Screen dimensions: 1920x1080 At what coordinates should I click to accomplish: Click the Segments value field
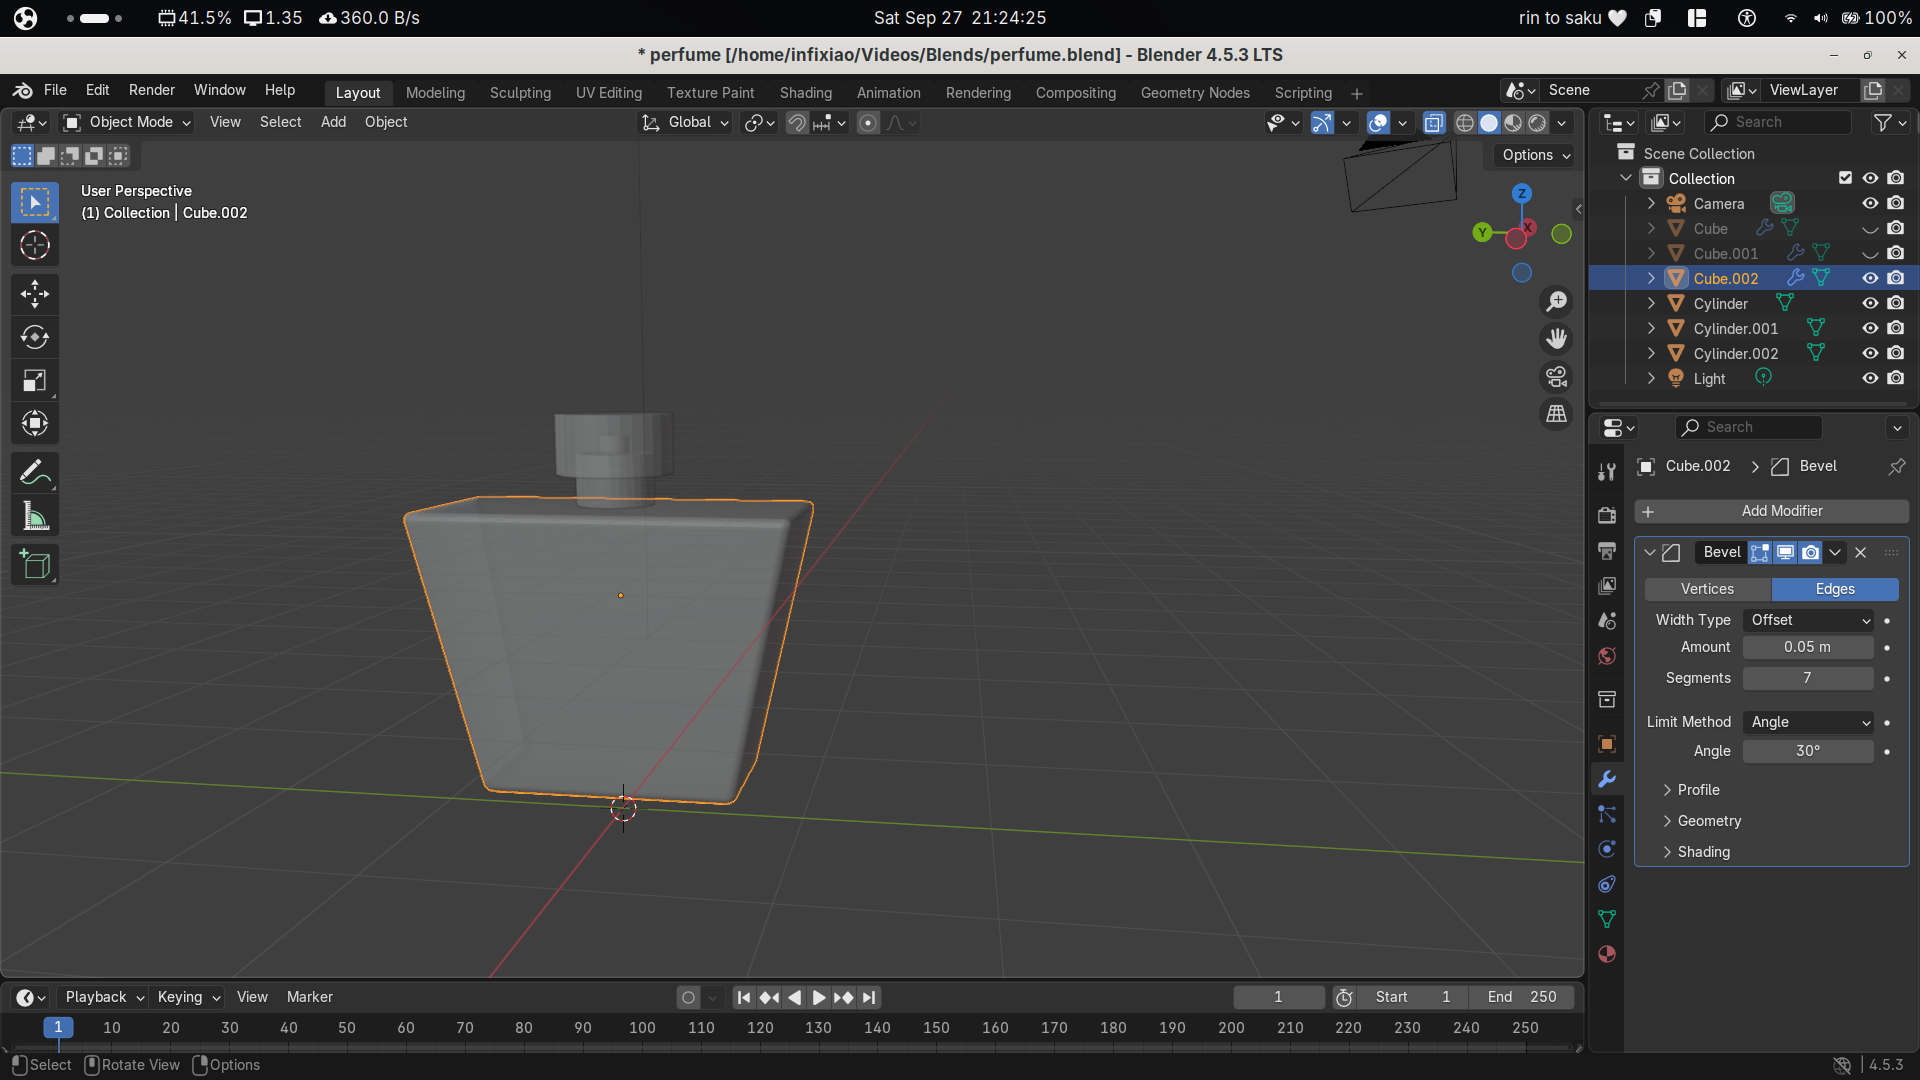[1807, 678]
